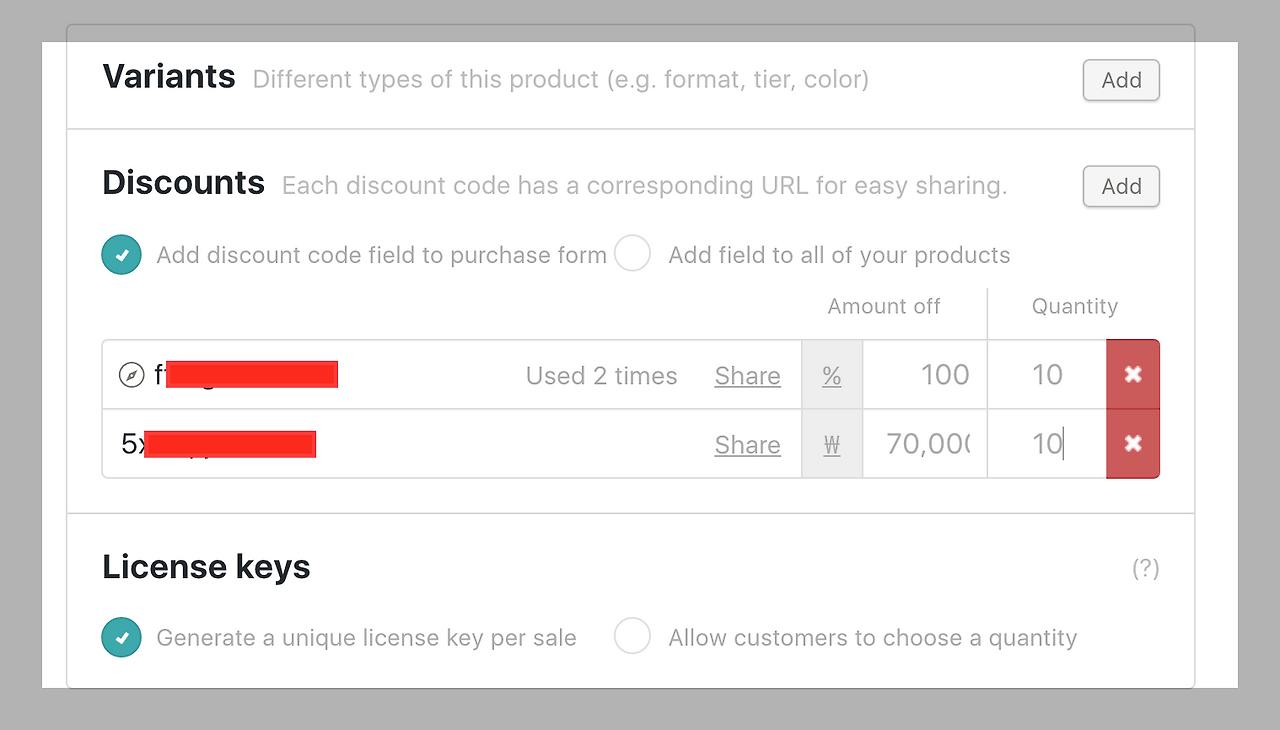Open Share link for the first discount
This screenshot has width=1280, height=730.
[747, 376]
